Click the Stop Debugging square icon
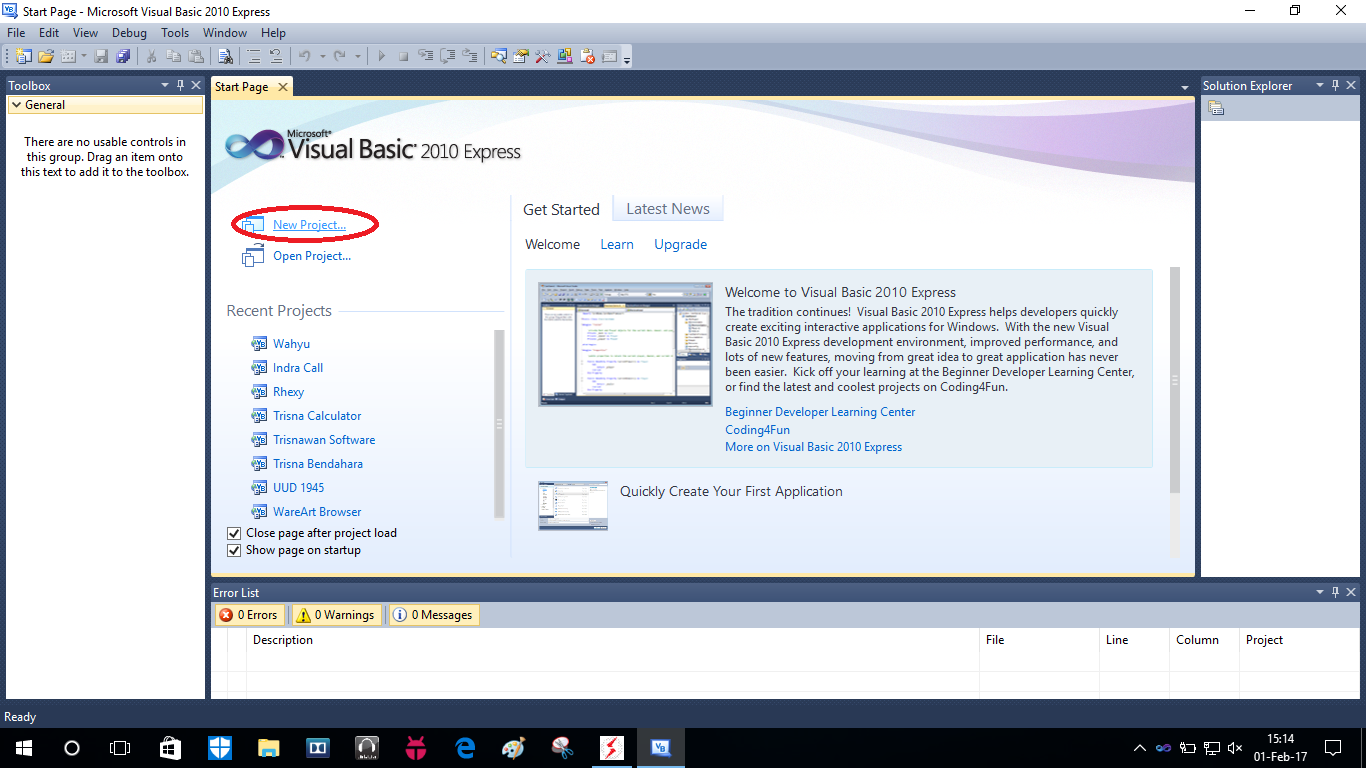Viewport: 1366px width, 768px height. (x=403, y=56)
